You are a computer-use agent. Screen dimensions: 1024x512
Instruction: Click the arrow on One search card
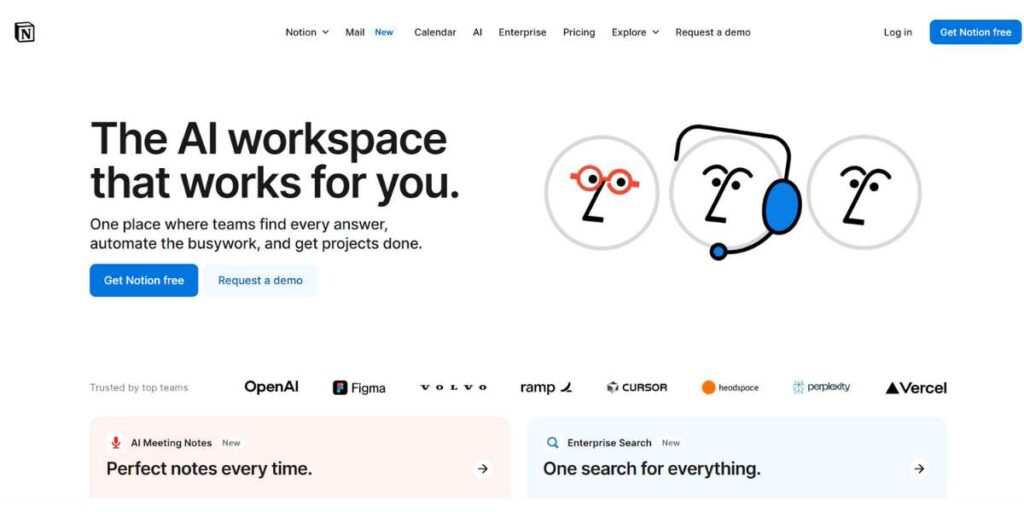click(x=919, y=468)
